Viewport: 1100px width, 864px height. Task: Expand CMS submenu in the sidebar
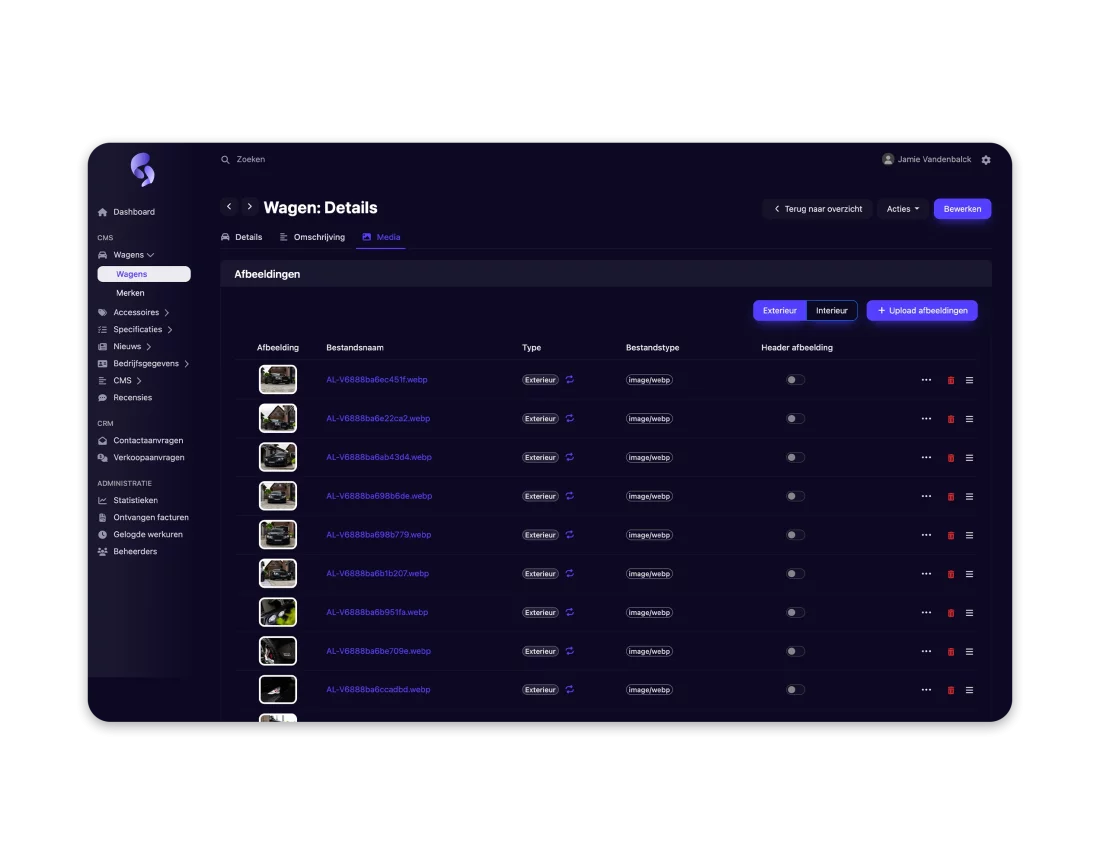click(x=120, y=381)
